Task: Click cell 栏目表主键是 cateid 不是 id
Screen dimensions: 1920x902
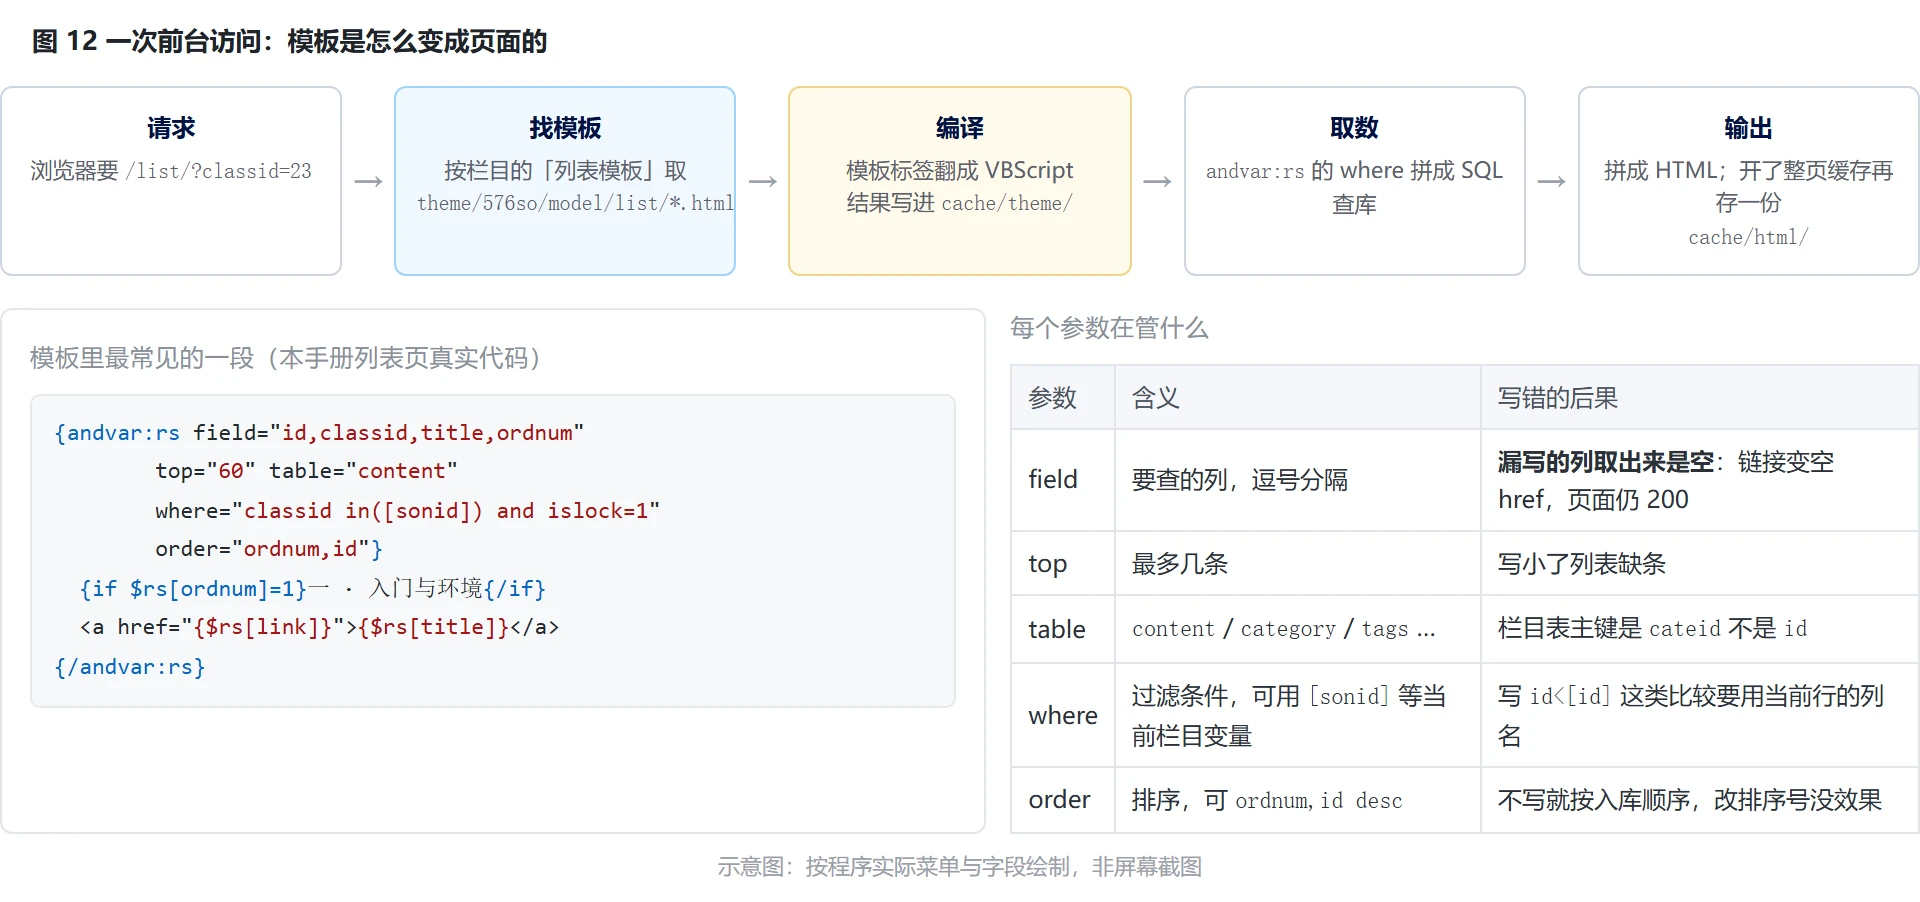Action: point(1700,629)
